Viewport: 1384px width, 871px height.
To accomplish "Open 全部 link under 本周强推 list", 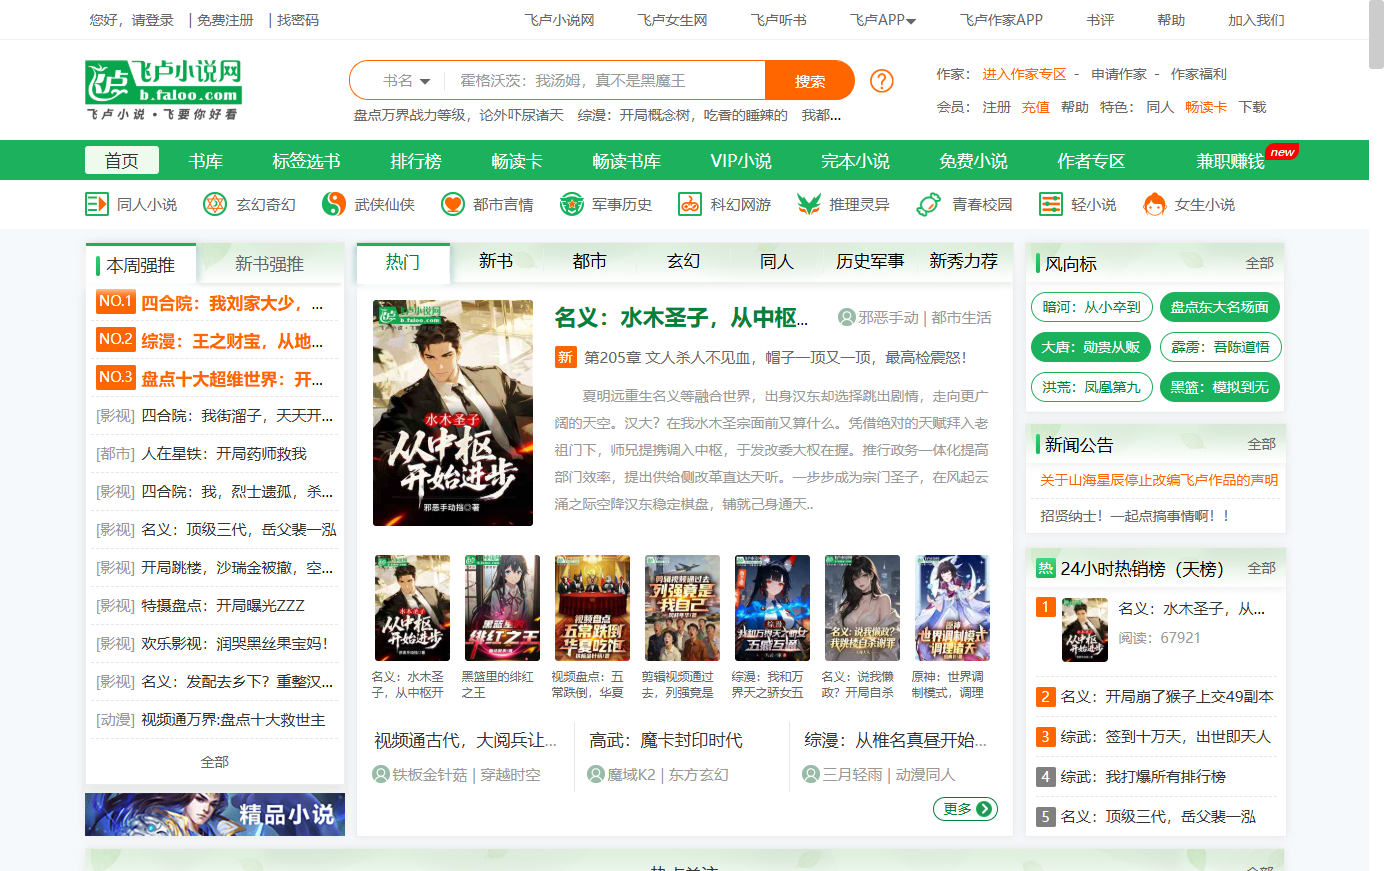I will coord(215,762).
